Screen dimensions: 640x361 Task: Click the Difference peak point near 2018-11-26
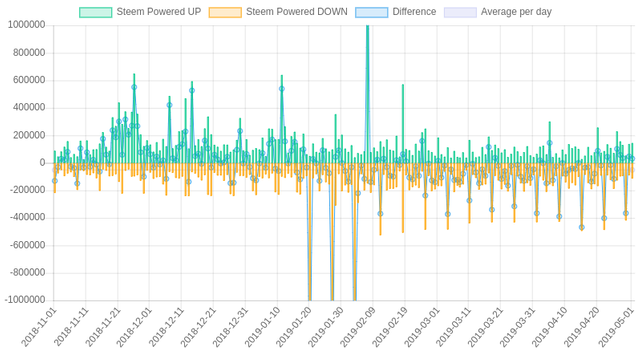coord(134,87)
